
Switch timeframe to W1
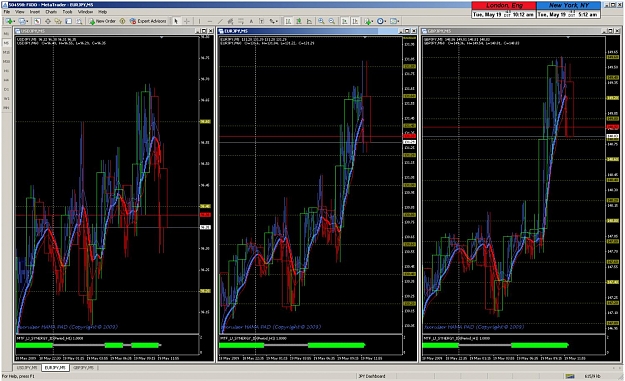point(6,98)
